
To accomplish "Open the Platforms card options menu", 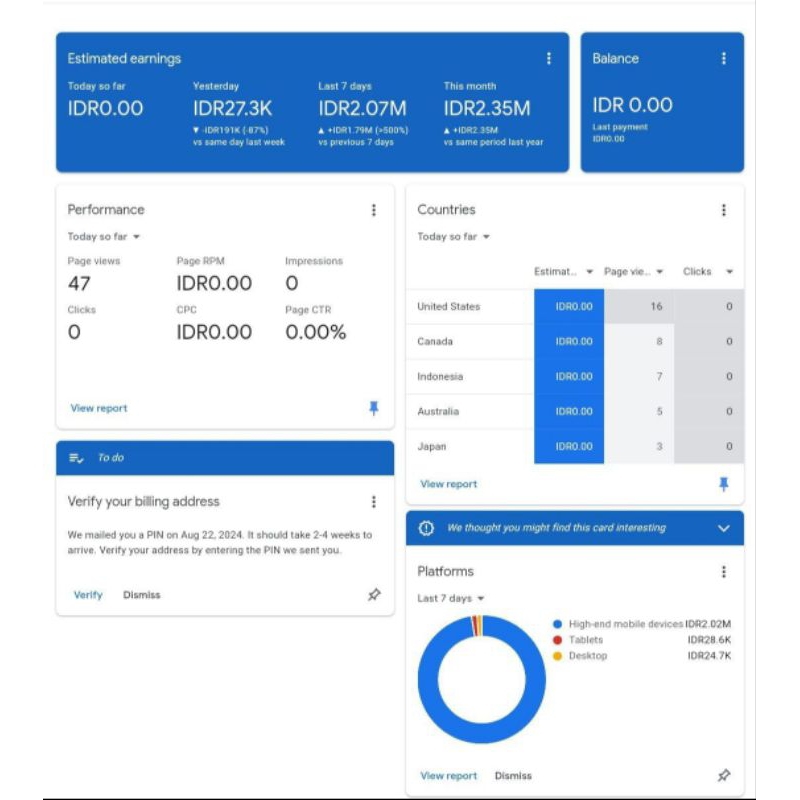I will (x=725, y=571).
